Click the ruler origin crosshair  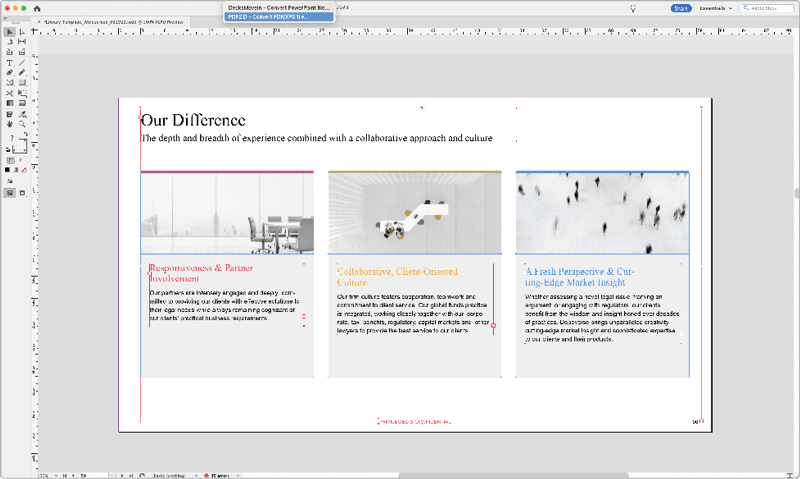34,31
